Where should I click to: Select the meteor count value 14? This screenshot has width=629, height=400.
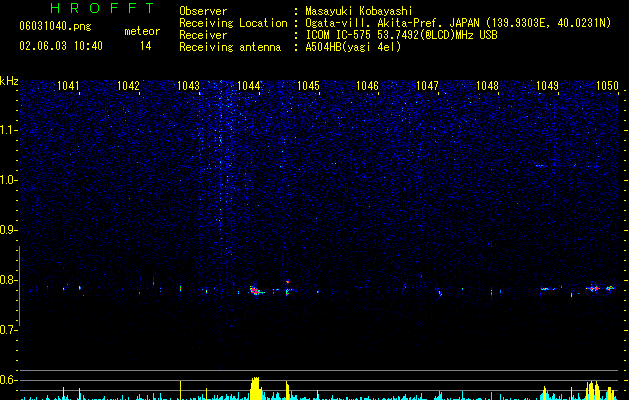(146, 46)
